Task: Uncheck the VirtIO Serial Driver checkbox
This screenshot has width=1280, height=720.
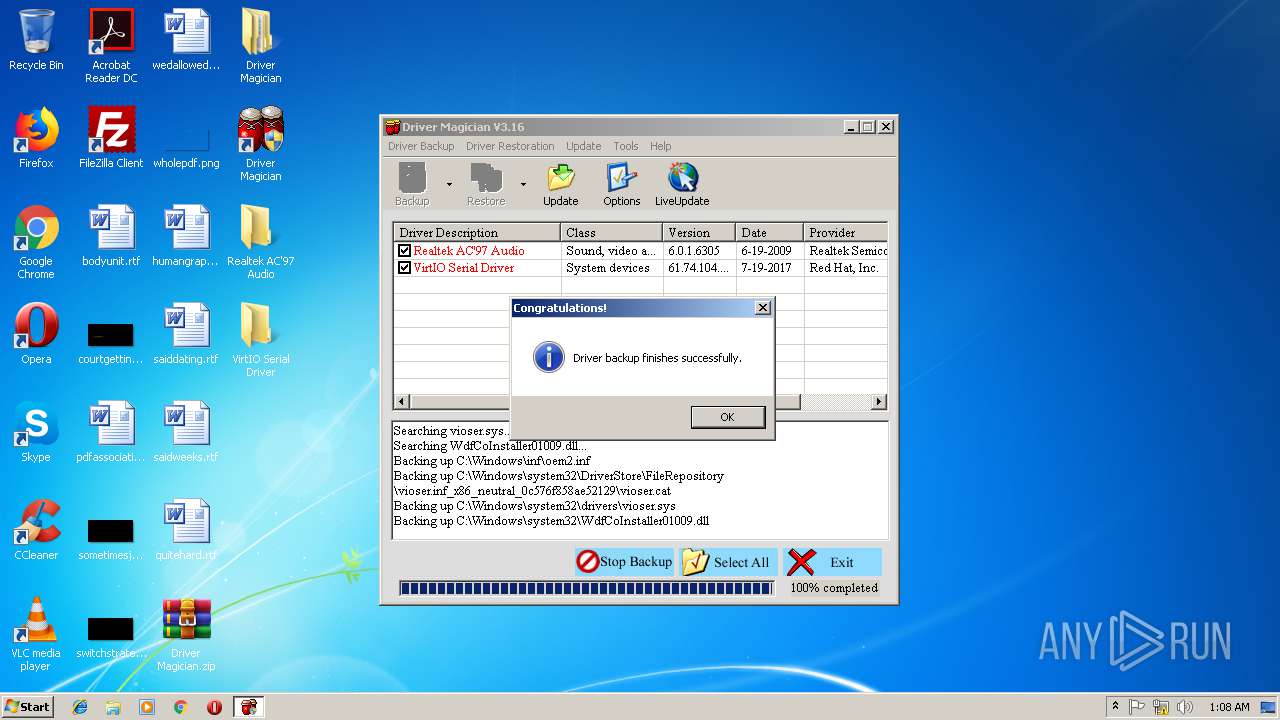Action: 404,268
